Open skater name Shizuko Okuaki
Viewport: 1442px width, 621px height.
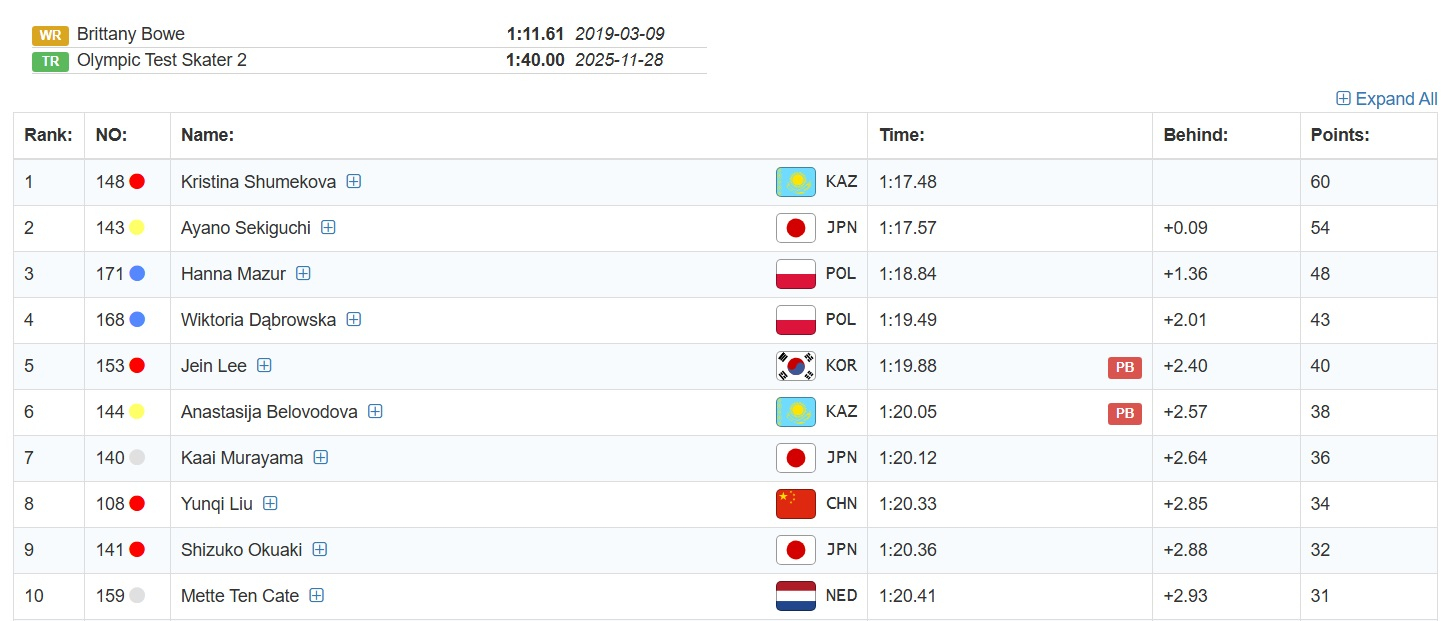(241, 550)
